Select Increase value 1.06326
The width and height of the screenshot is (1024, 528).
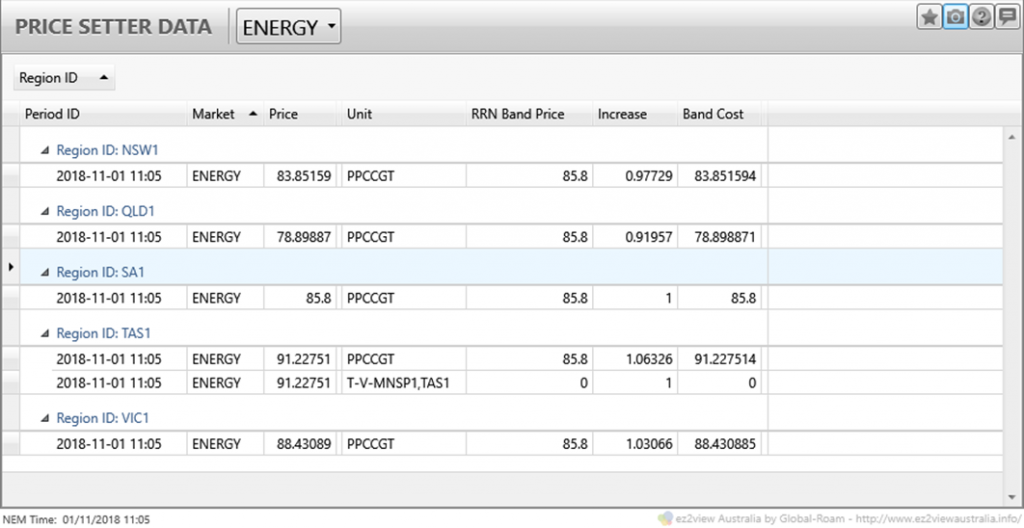[635, 359]
